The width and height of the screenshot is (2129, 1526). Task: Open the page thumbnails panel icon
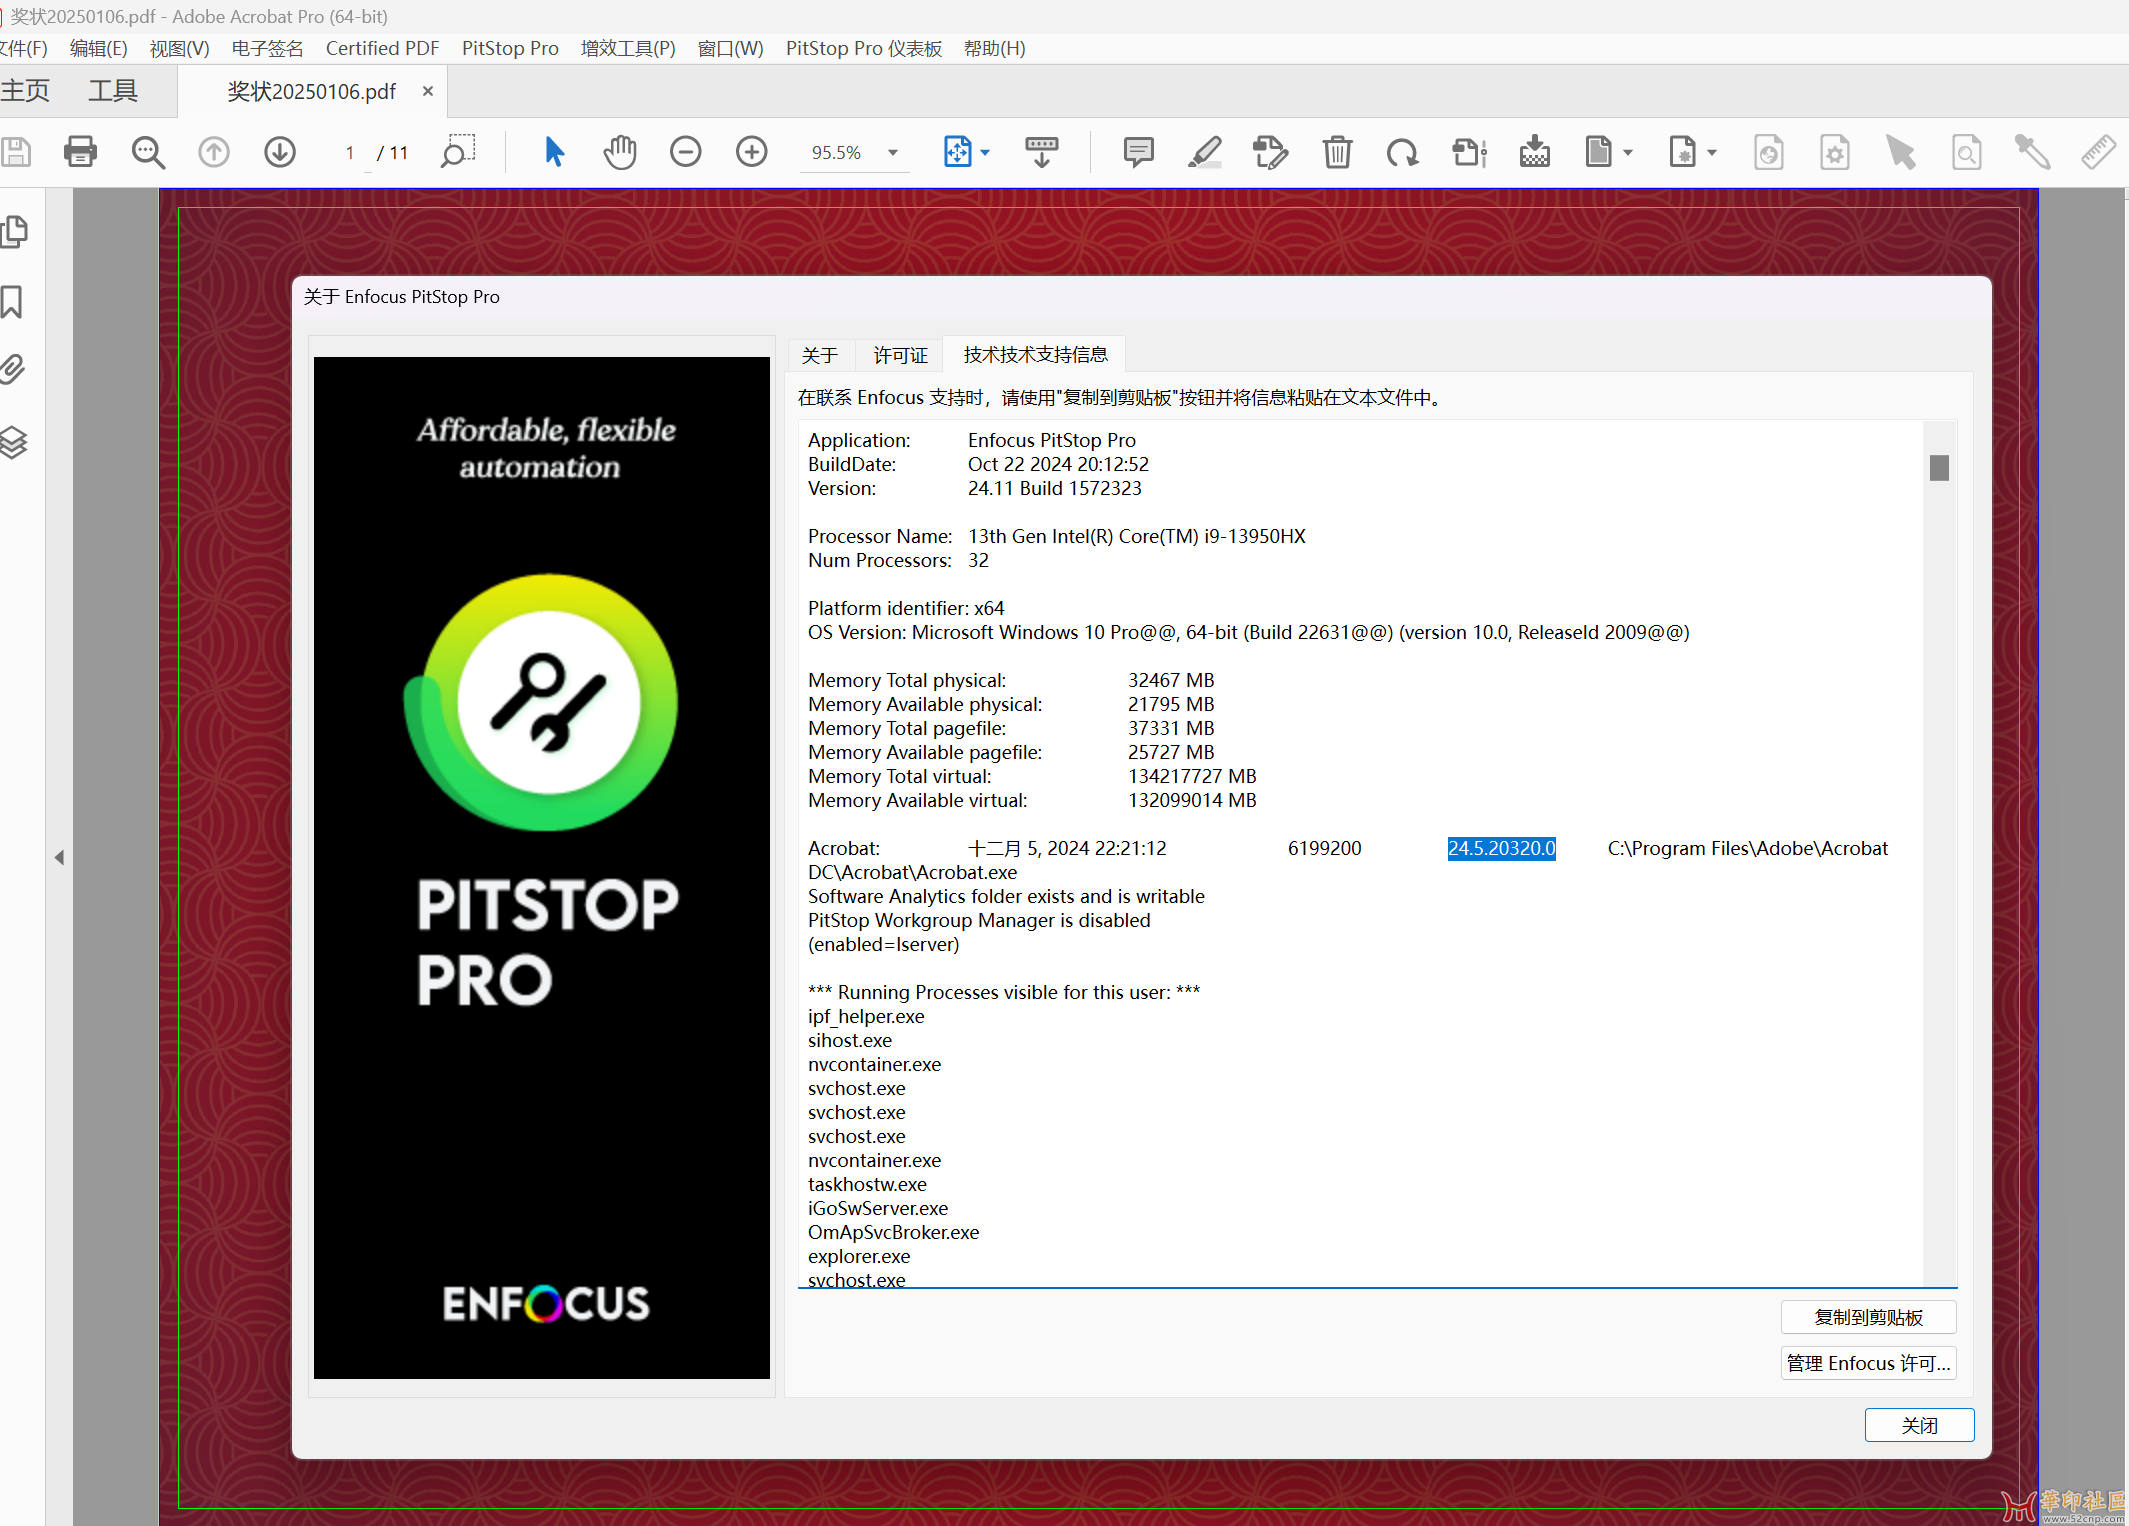click(14, 232)
